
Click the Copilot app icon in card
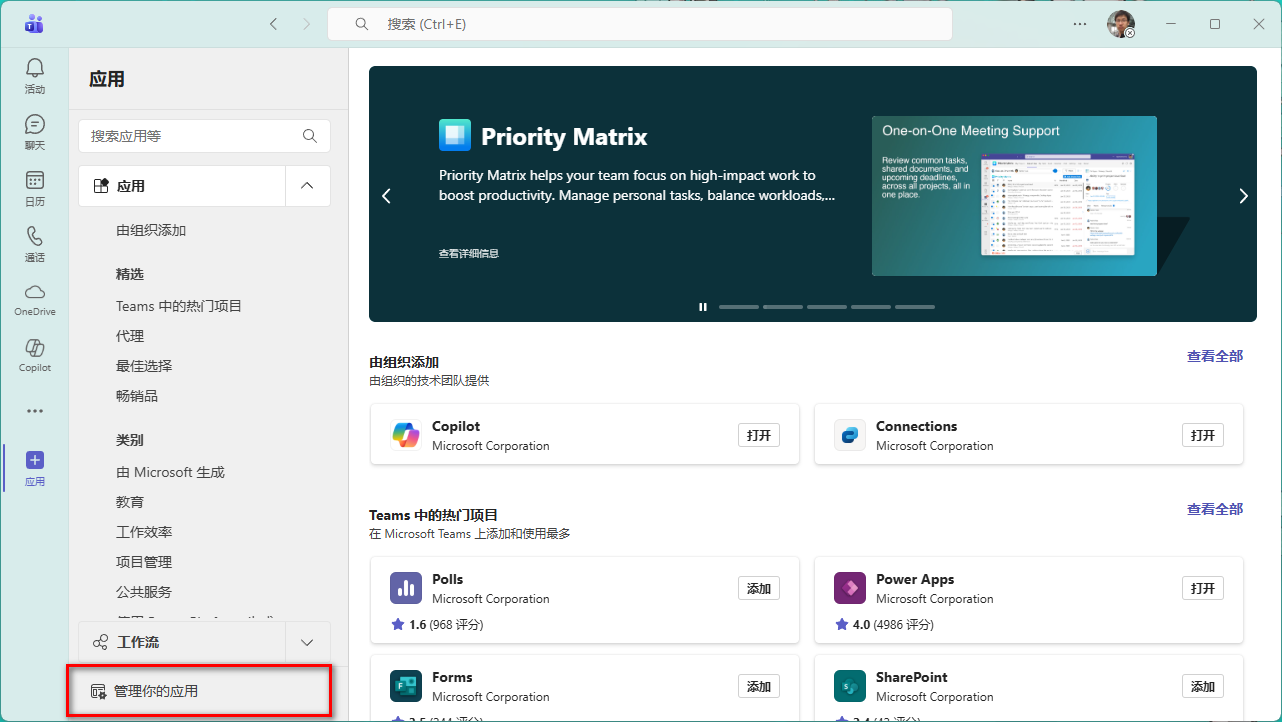(406, 435)
